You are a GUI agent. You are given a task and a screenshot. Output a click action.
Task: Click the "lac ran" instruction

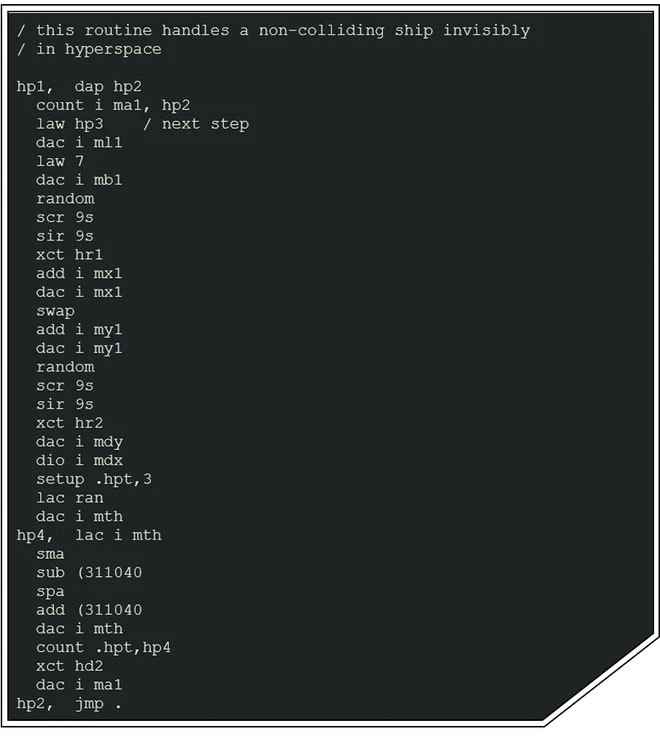click(69, 498)
